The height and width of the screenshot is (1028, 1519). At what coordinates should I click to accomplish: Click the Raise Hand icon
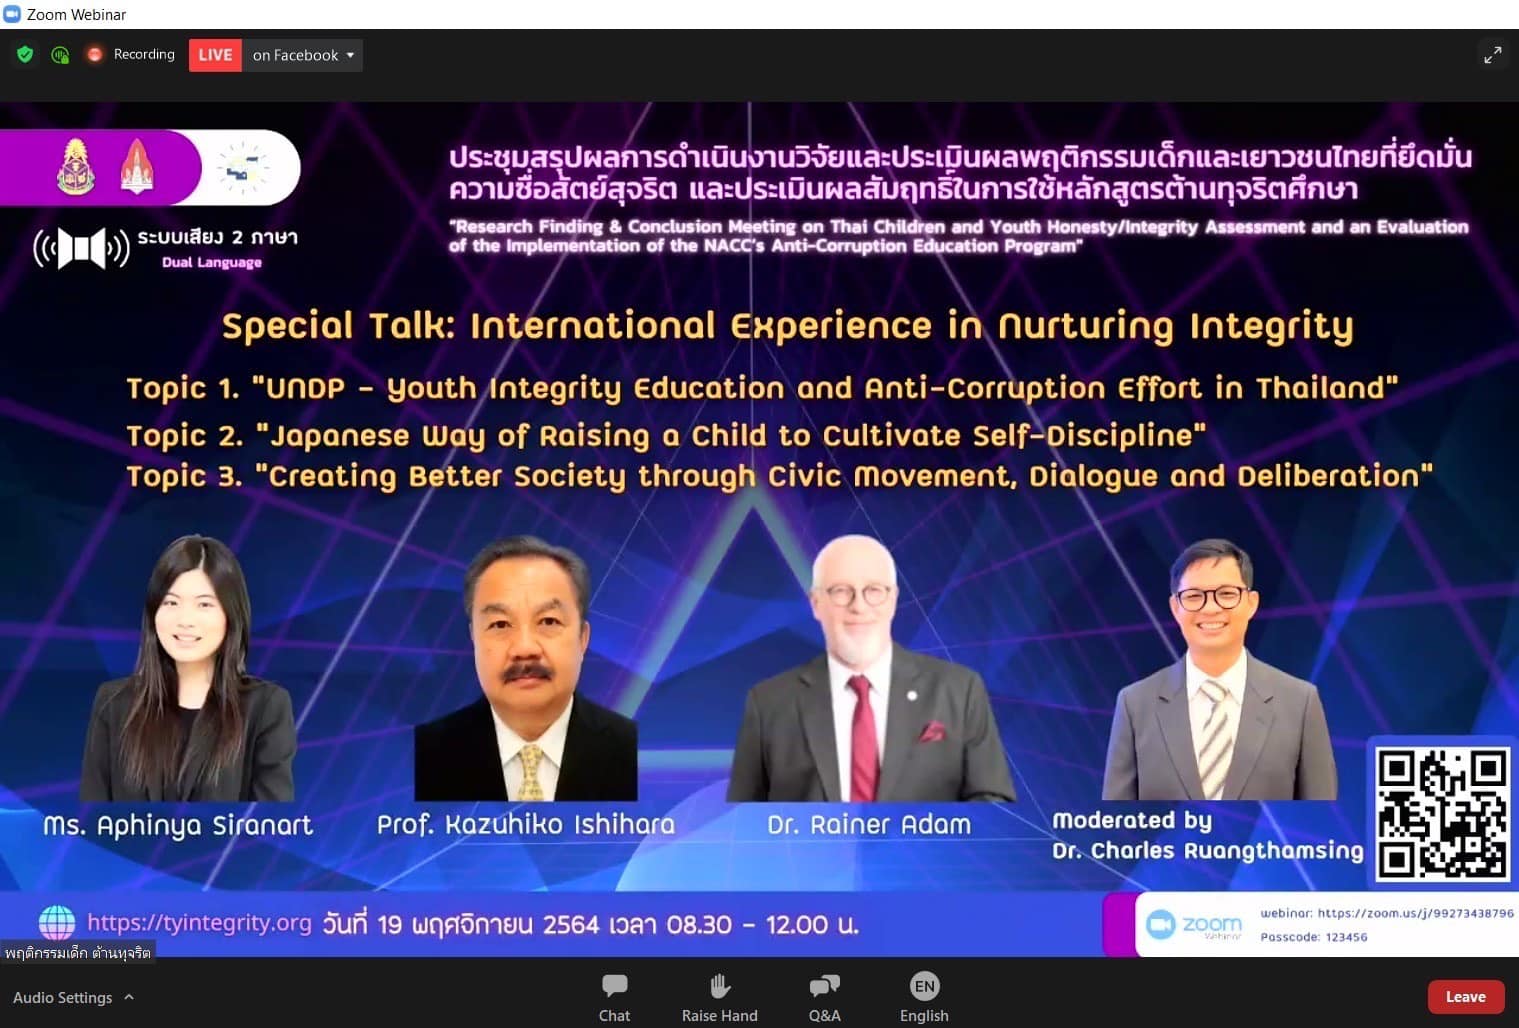(x=720, y=987)
